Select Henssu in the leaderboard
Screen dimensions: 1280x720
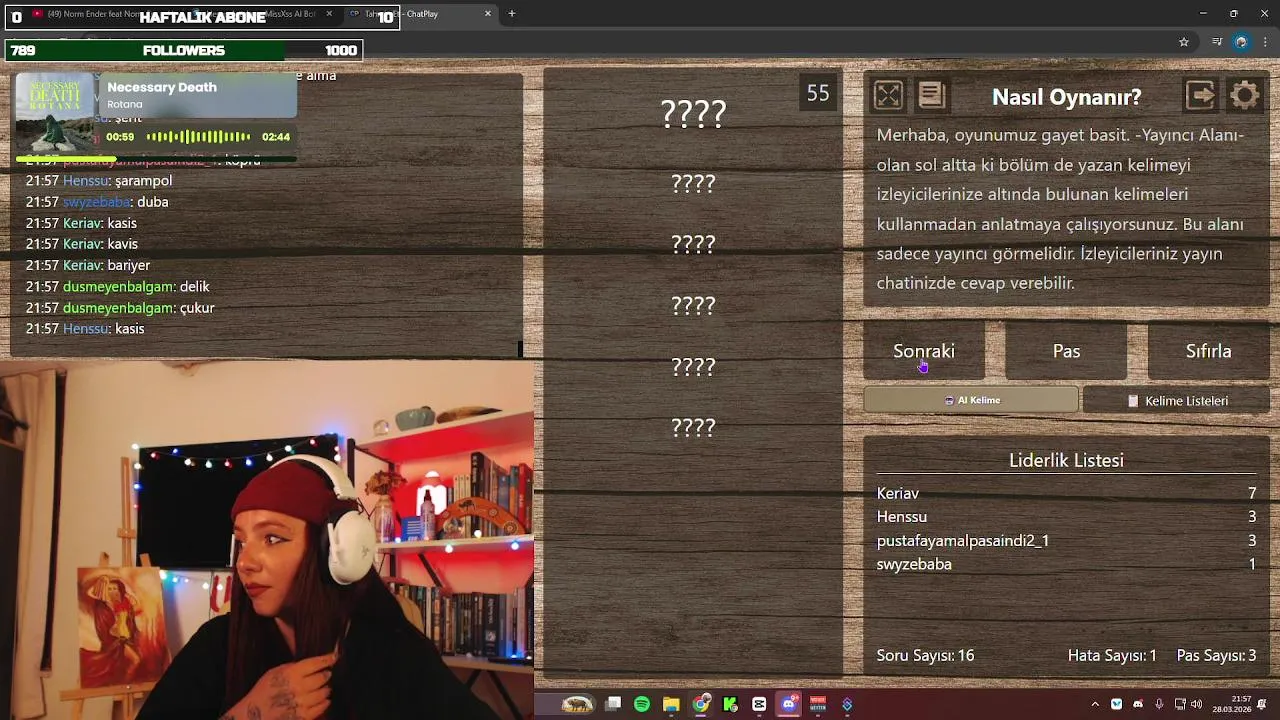coord(1066,517)
